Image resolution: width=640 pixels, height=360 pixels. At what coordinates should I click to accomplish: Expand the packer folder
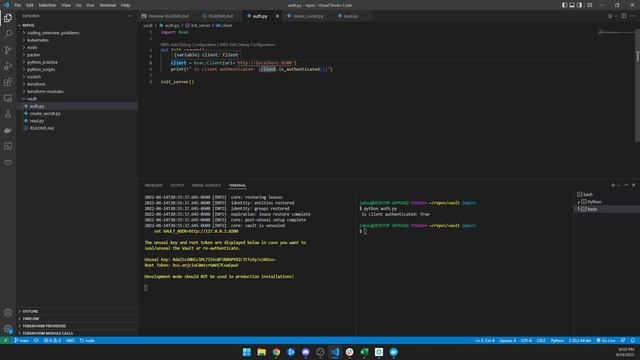click(x=33, y=55)
